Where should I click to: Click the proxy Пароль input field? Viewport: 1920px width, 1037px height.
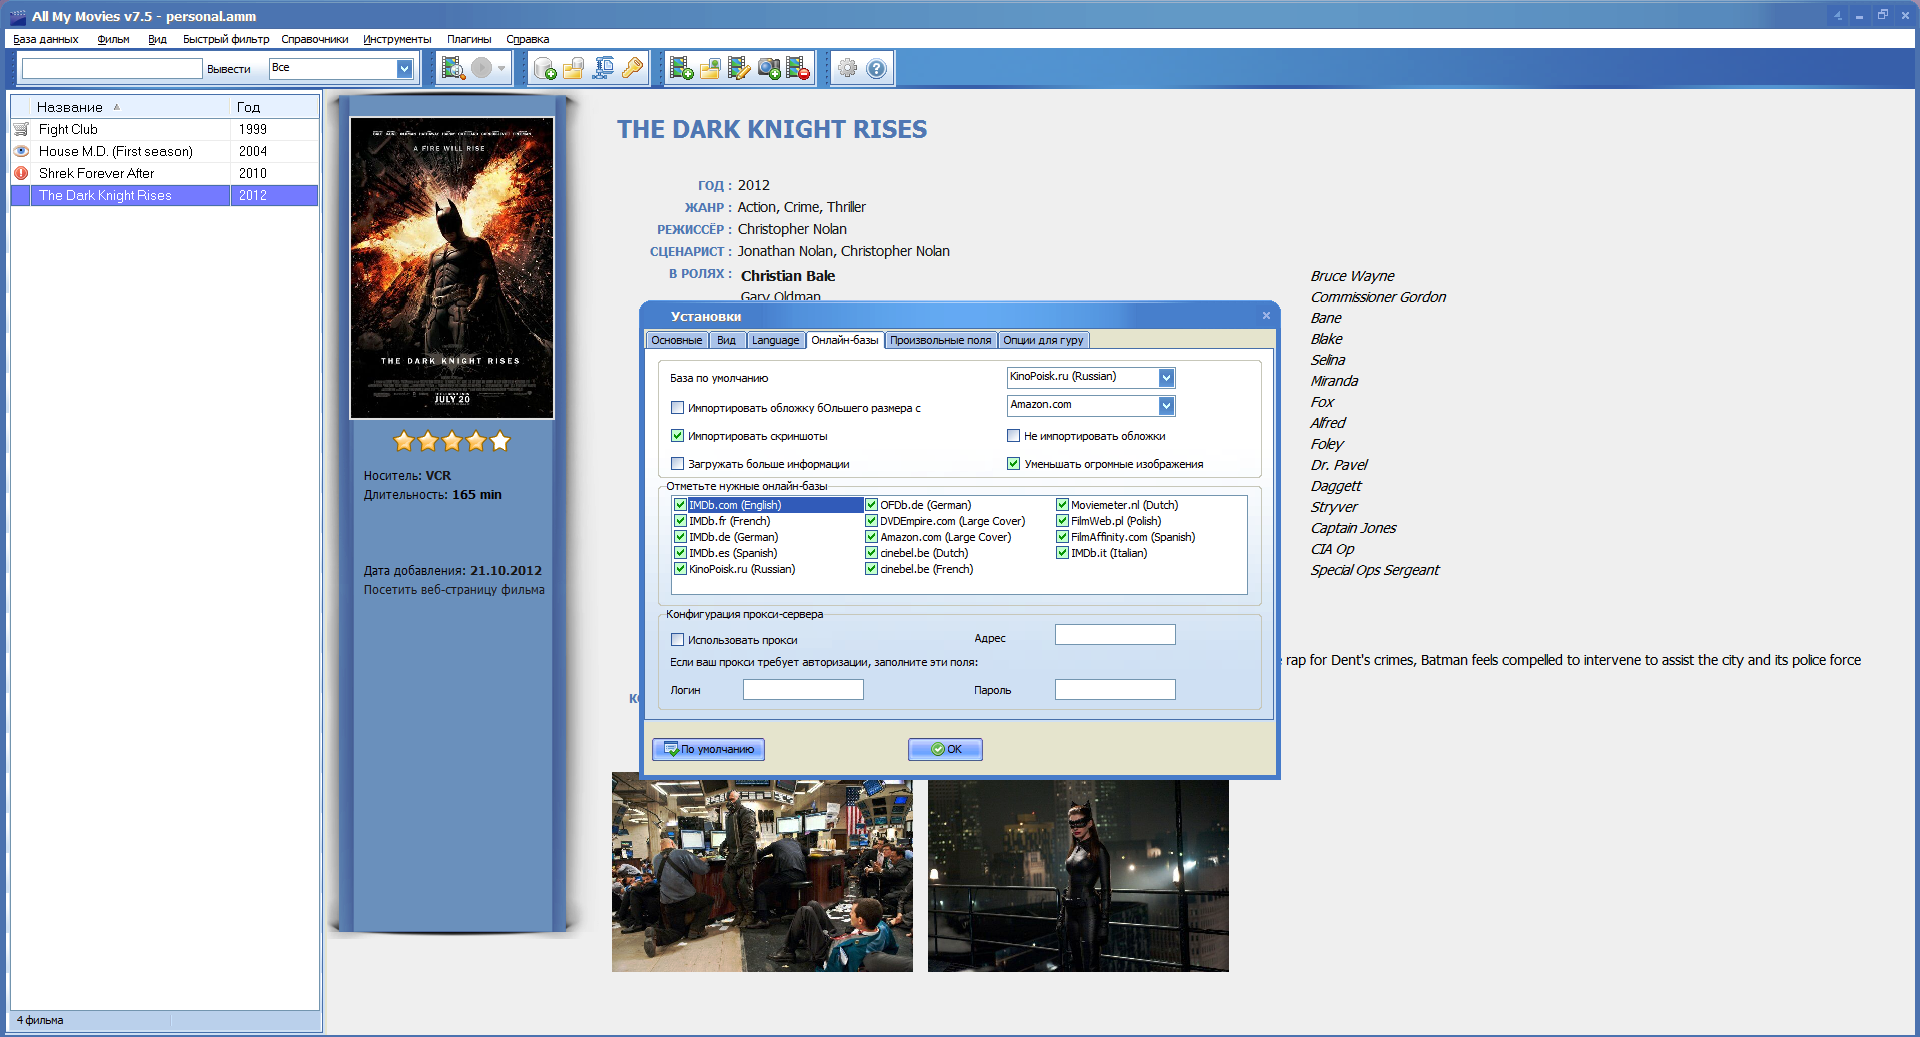pyautogui.click(x=1115, y=690)
